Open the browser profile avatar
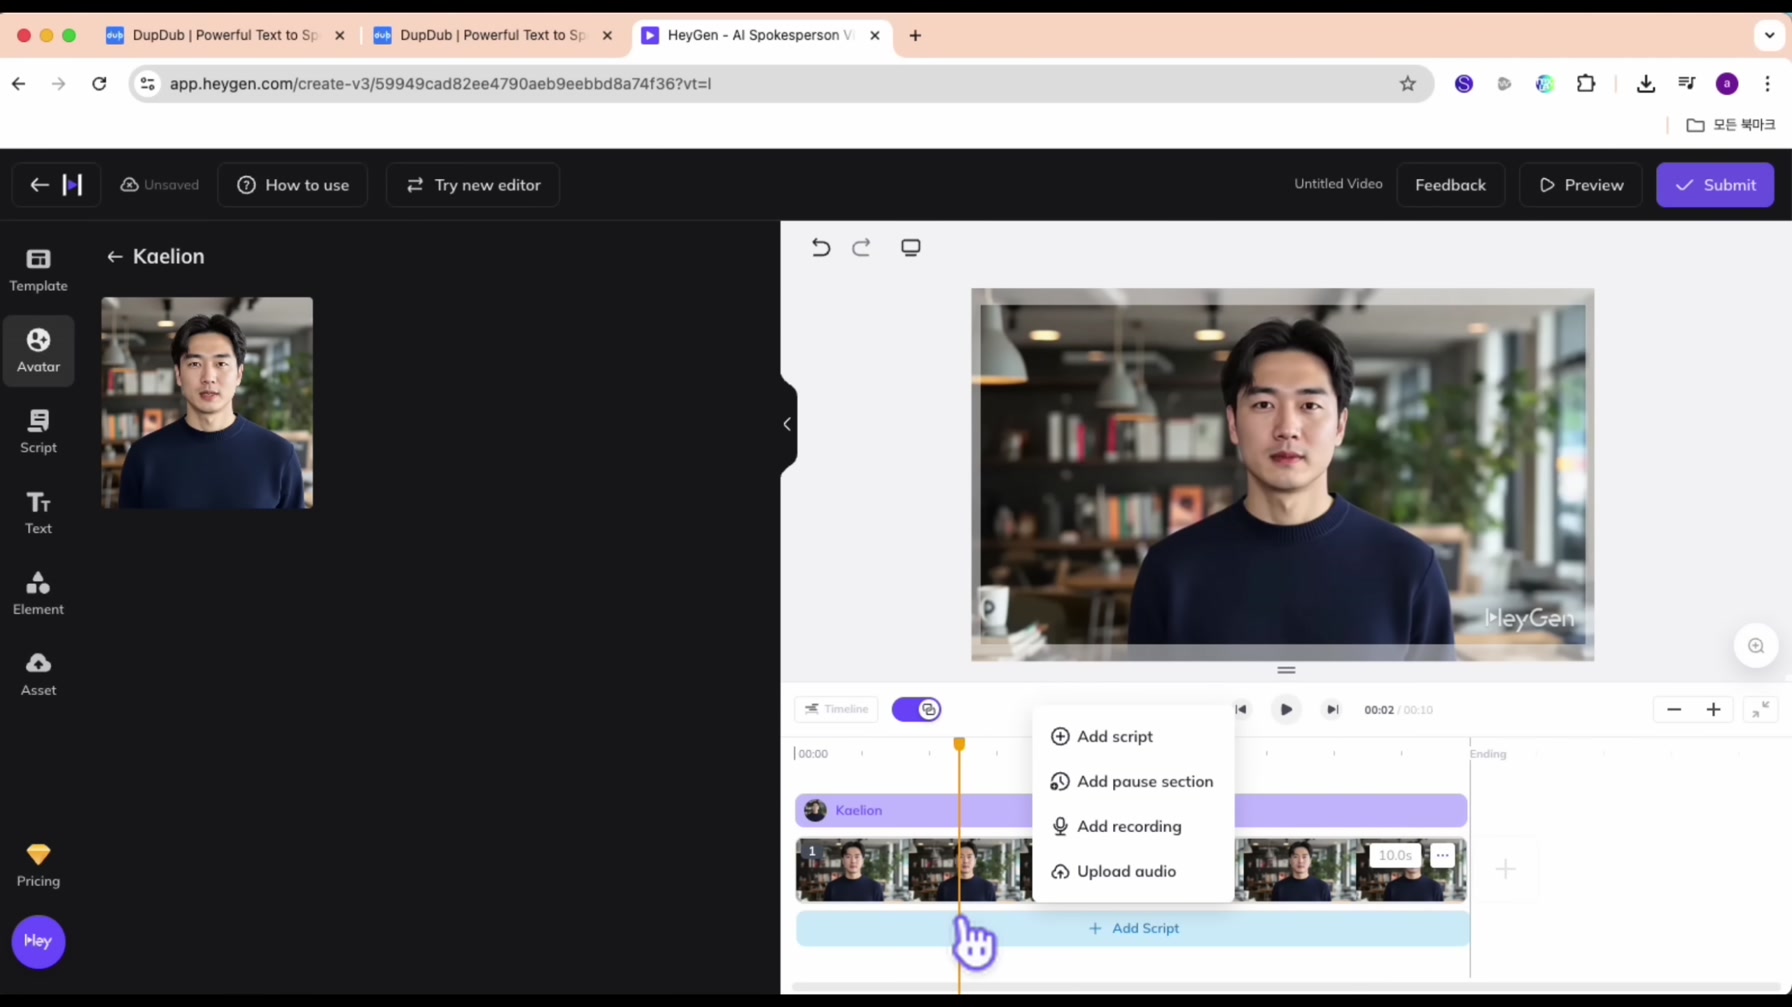The width and height of the screenshot is (1792, 1007). click(1727, 84)
